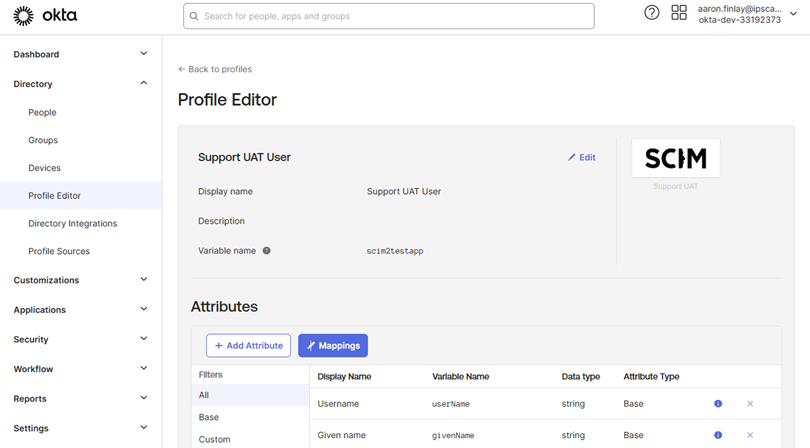Click the Add Attribute button
The width and height of the screenshot is (810, 448).
click(x=248, y=346)
